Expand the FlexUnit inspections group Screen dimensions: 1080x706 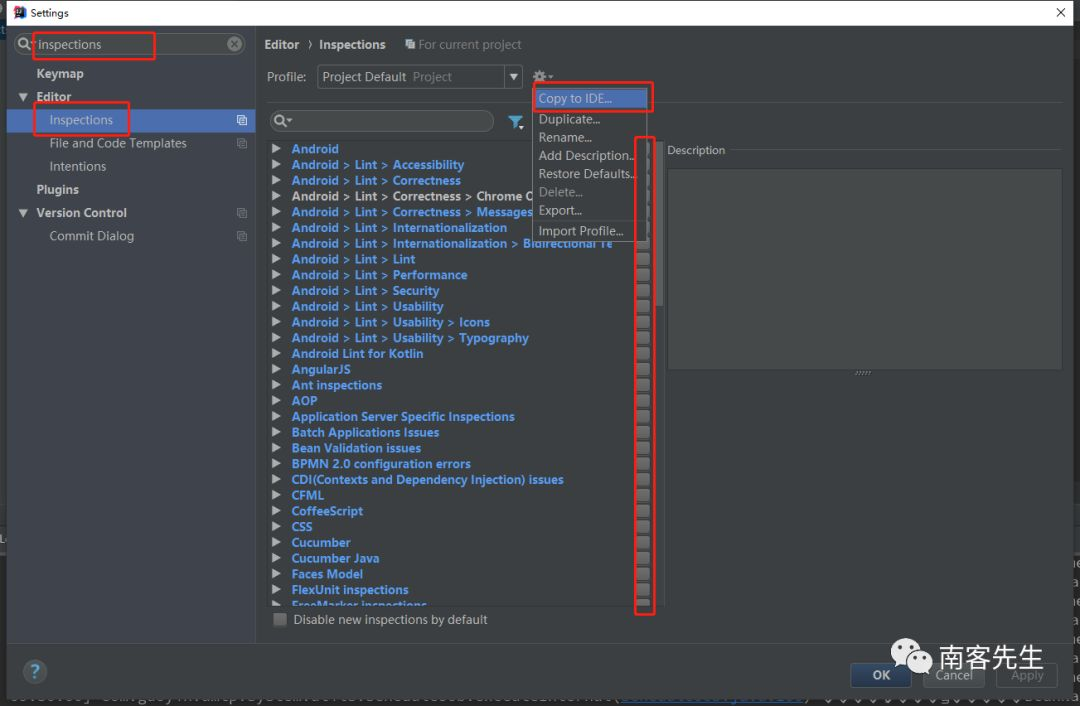tap(276, 590)
